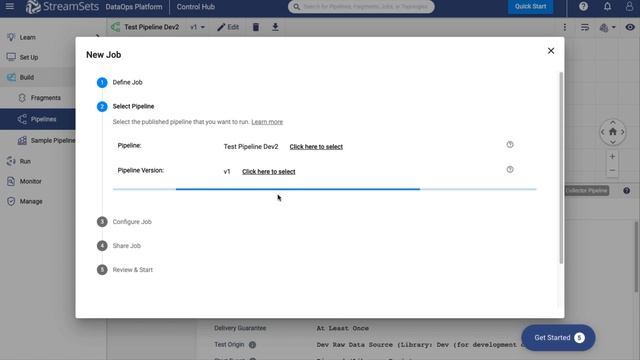Click the help icon beside Collector Pipeline

pyautogui.click(x=627, y=191)
